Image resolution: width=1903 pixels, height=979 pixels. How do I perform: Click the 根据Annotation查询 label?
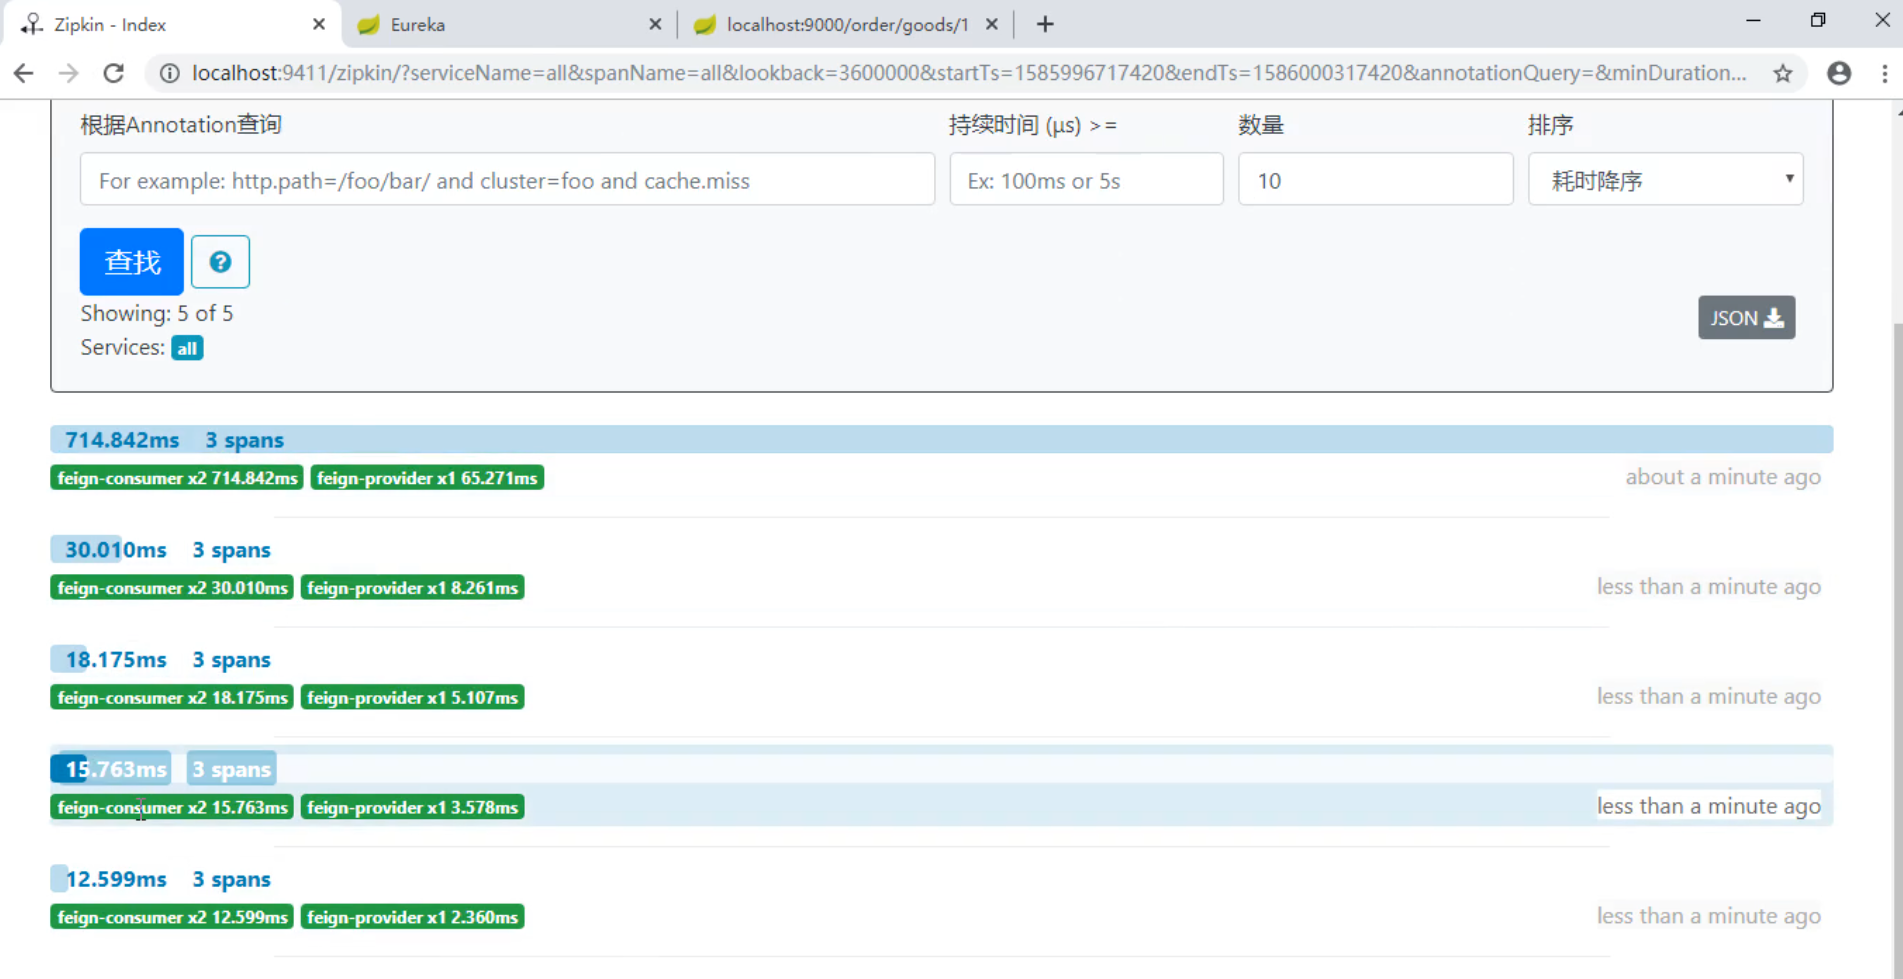click(x=181, y=125)
